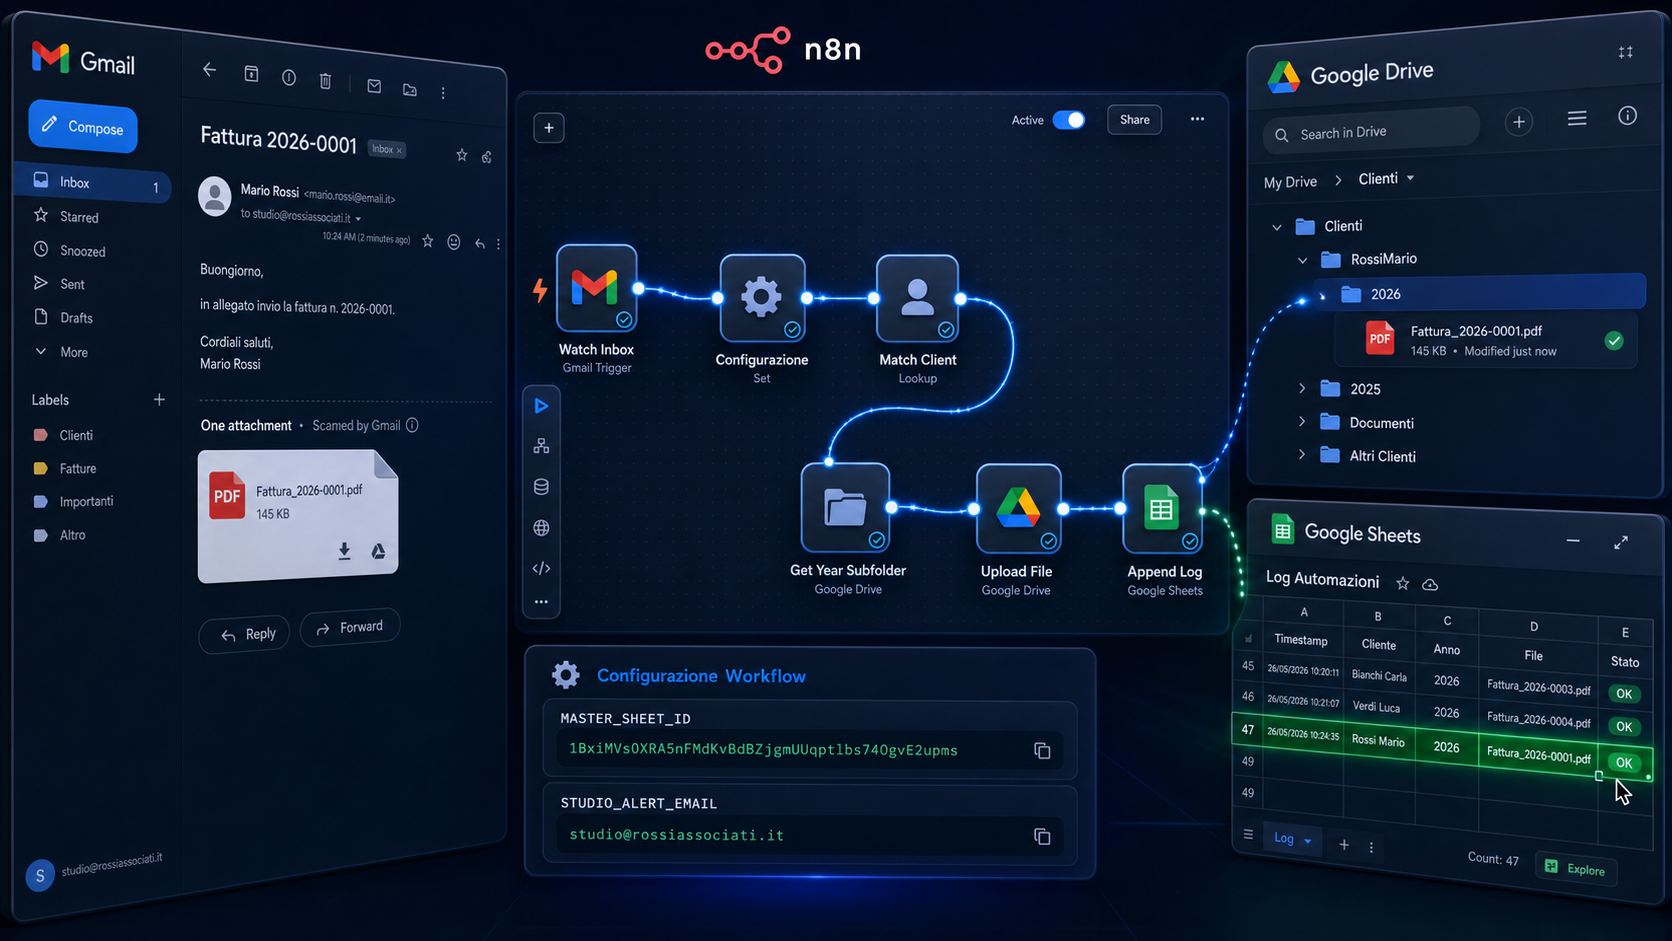Collapse the RossiMario folder

1302,260
